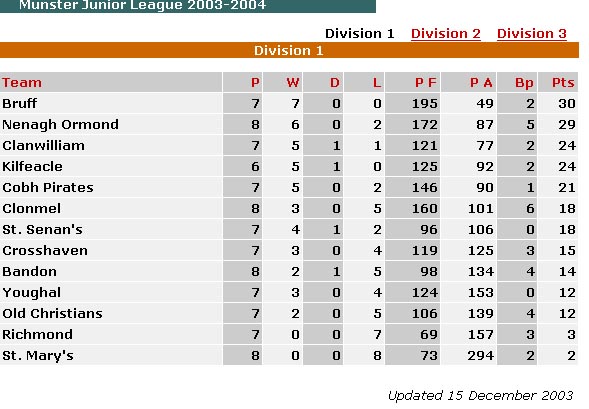
Task: Select the Nenagh Ormond team name
Action: tap(60, 125)
